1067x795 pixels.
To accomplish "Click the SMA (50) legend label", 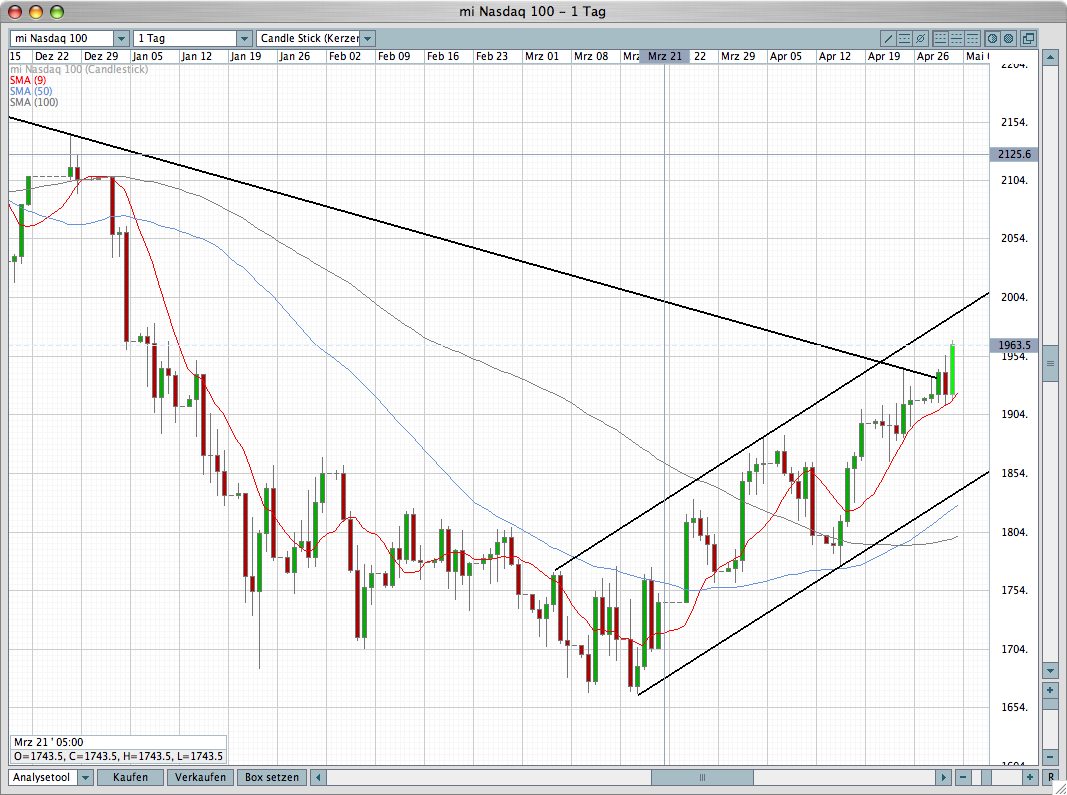I will pyautogui.click(x=31, y=91).
